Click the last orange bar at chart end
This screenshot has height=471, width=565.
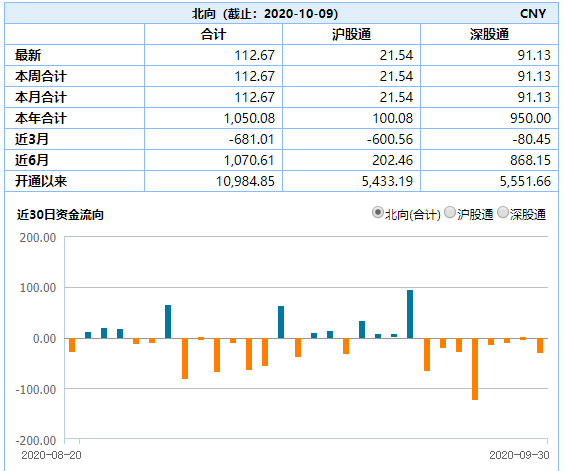[540, 346]
